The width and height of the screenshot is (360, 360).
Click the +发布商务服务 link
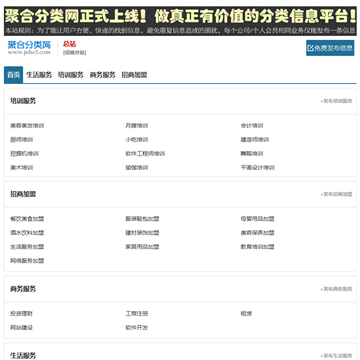click(336, 289)
